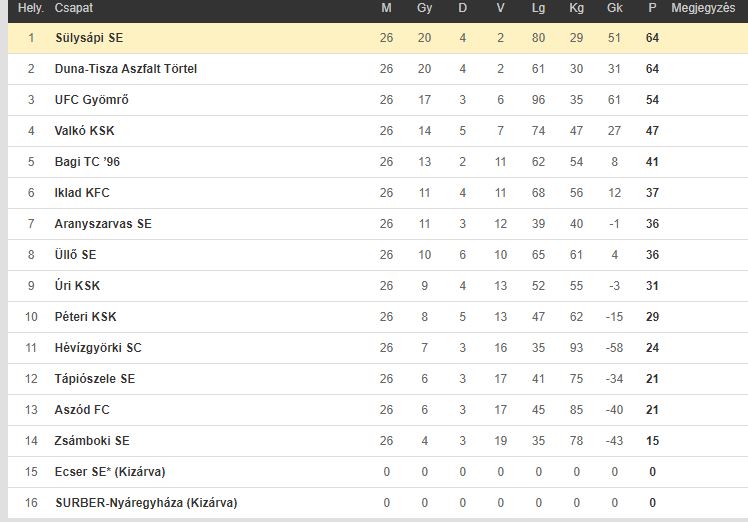748x522 pixels.
Task: Open Hévízgyörki SC team page
Action: (x=98, y=348)
